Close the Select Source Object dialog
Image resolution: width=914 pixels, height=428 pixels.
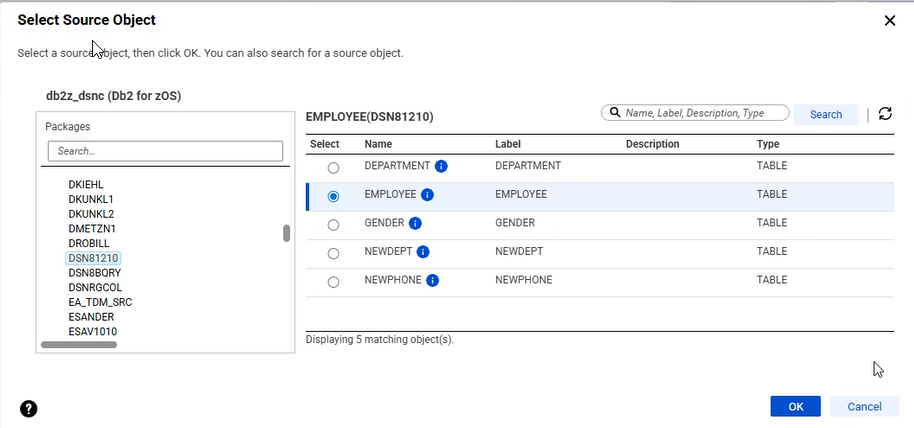pos(890,21)
